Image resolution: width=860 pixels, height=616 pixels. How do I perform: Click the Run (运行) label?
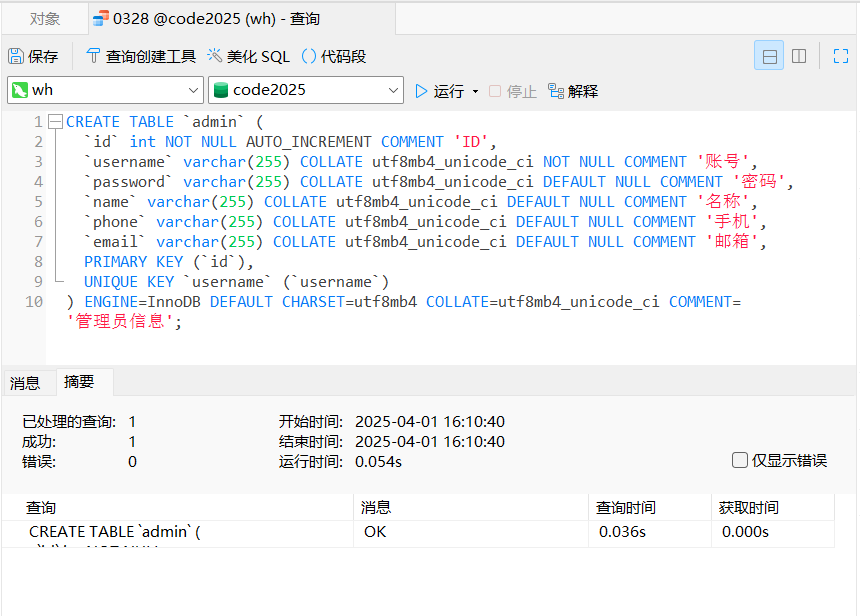click(x=449, y=91)
